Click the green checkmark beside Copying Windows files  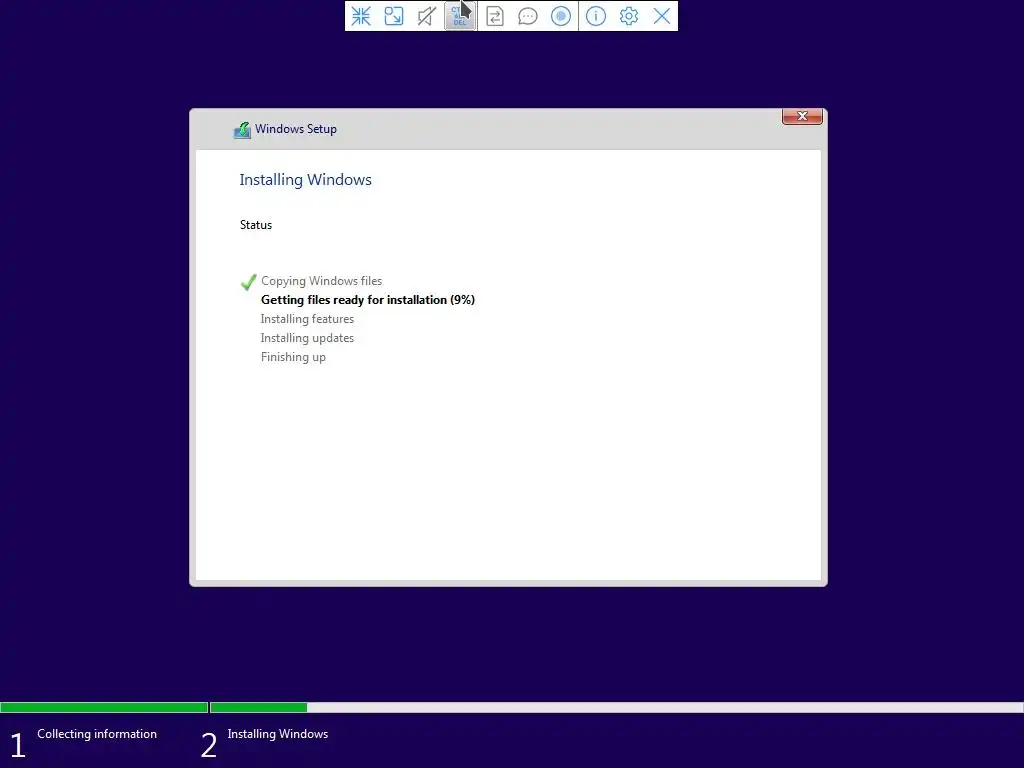(248, 282)
